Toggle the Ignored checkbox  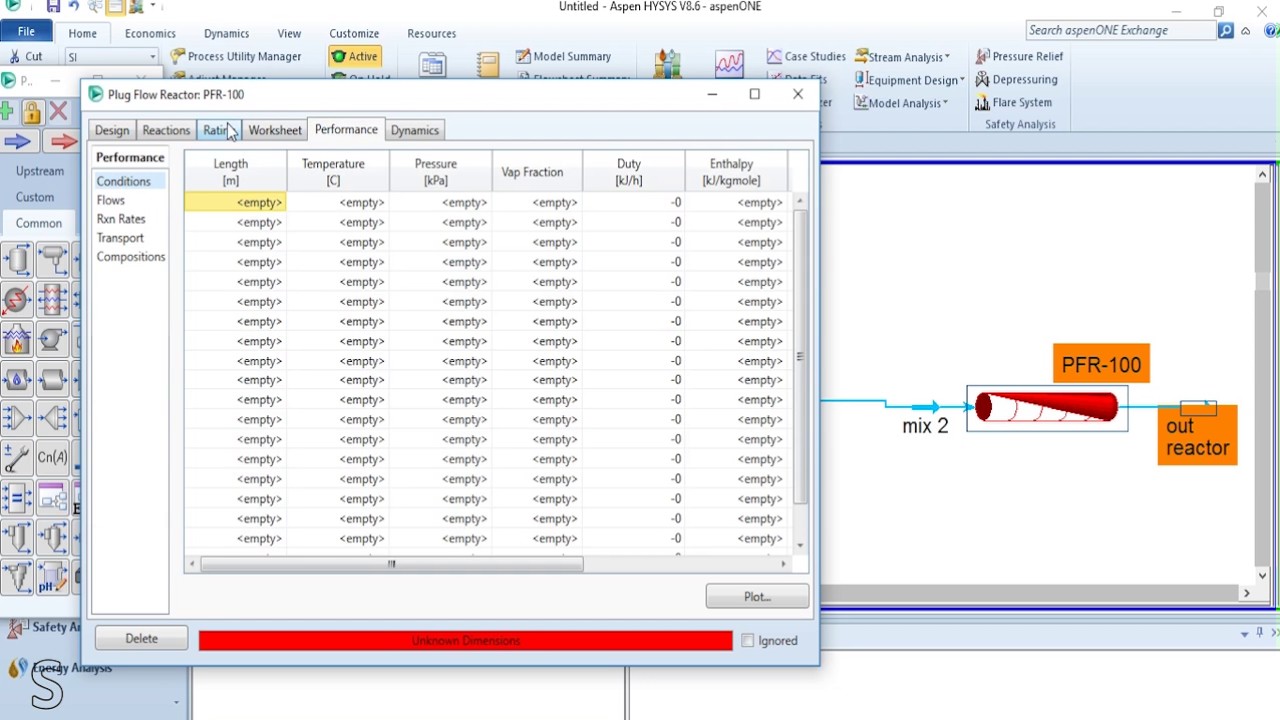click(x=747, y=641)
